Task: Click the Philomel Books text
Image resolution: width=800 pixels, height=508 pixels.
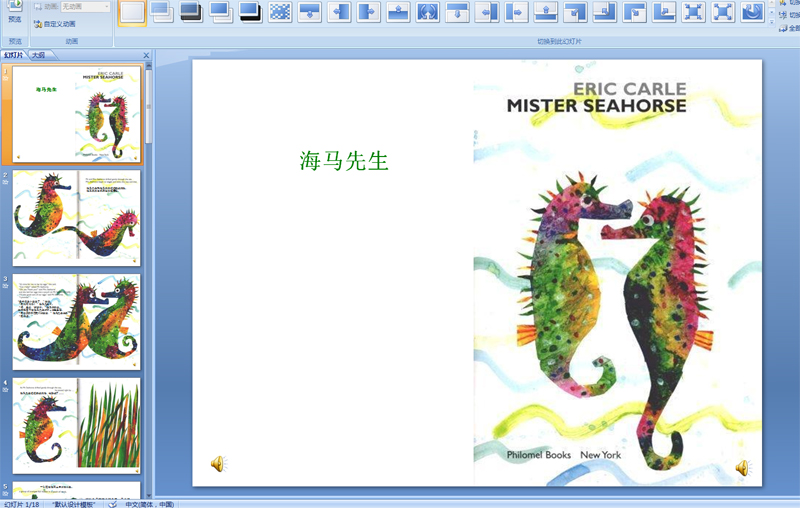Action: click(x=539, y=455)
